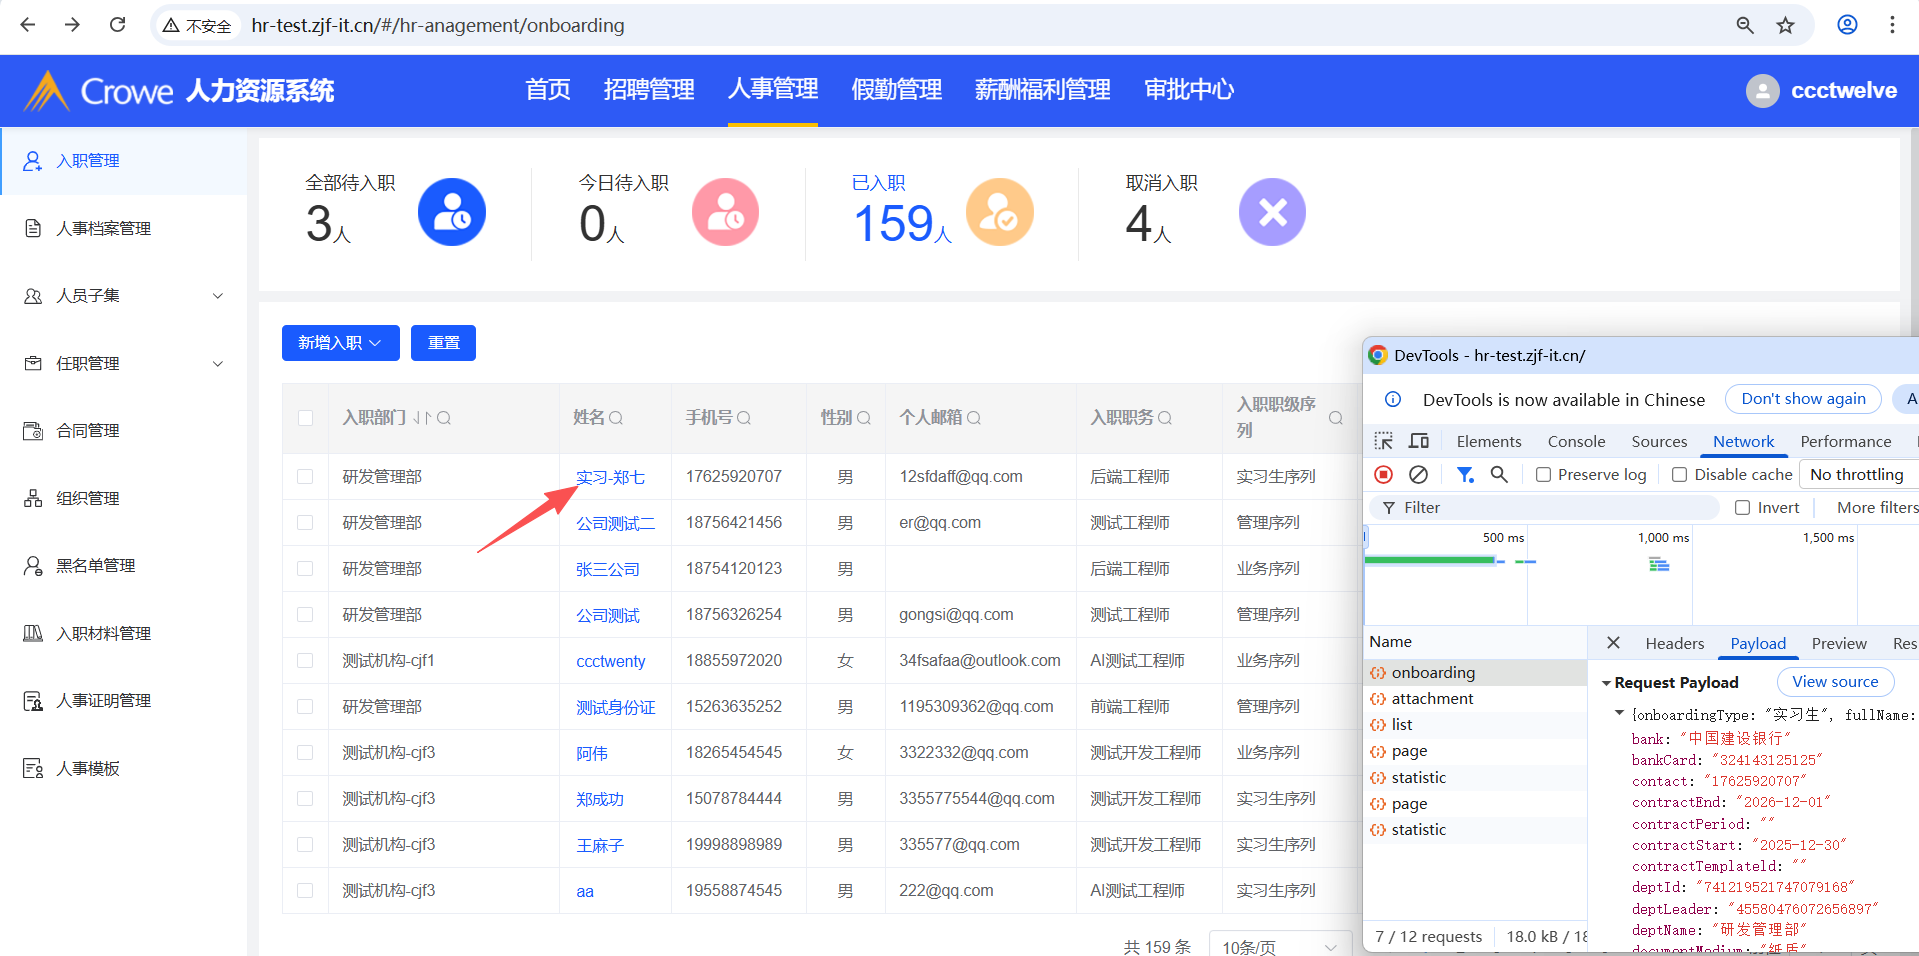
Task: Click the DevTools record network log icon
Action: (x=1384, y=475)
